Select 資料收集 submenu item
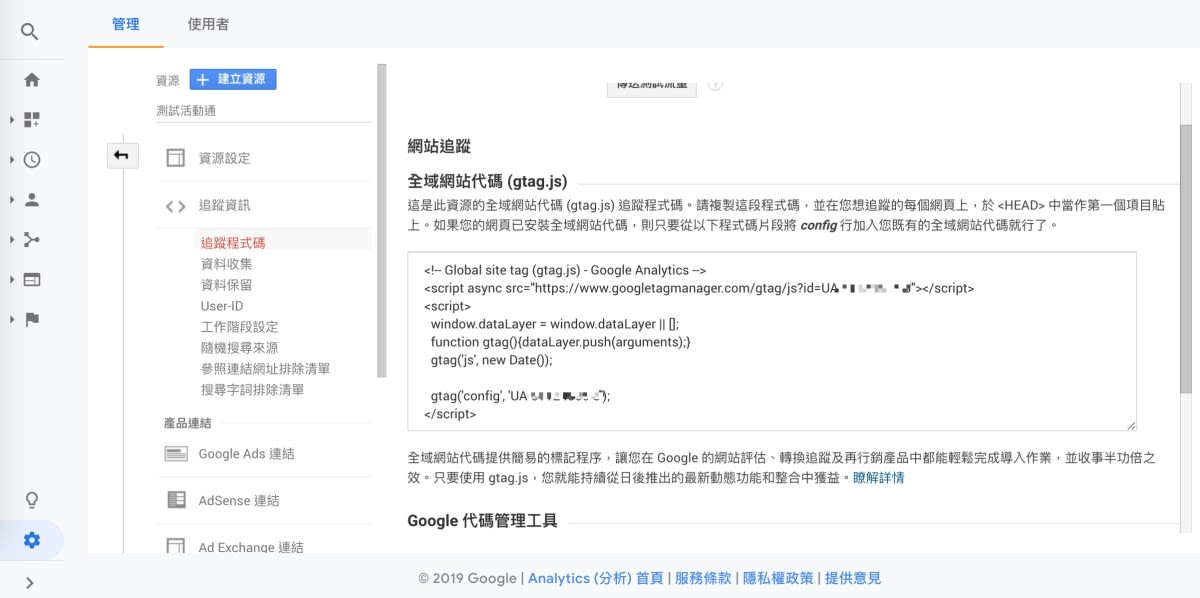This screenshot has height=598, width=1200. point(226,264)
